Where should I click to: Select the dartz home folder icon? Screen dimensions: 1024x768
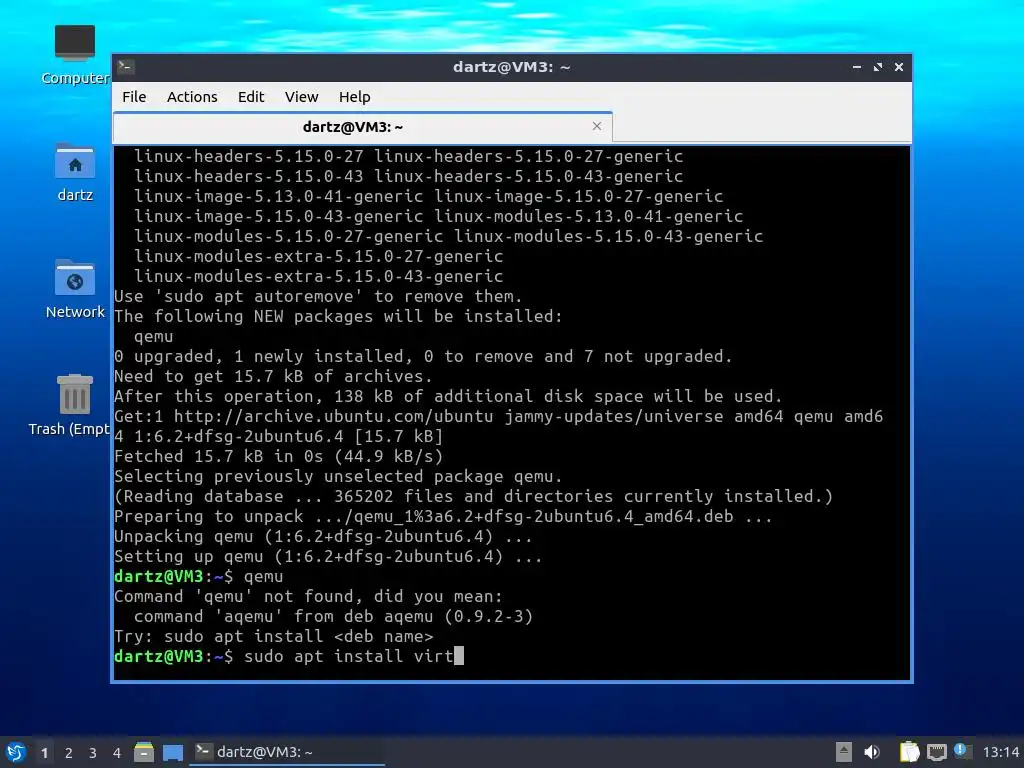pos(74,172)
